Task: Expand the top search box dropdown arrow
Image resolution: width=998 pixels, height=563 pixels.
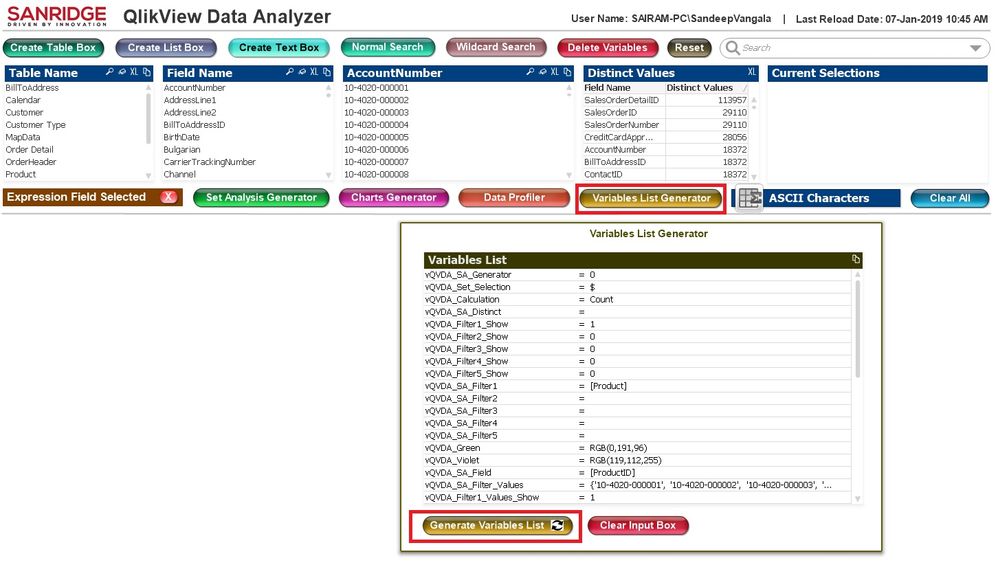Action: [x=975, y=48]
